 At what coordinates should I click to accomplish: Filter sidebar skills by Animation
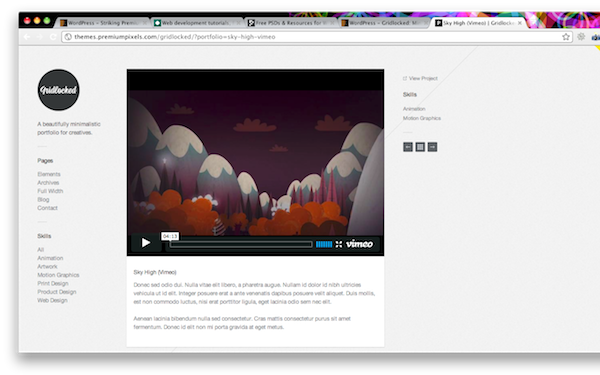[50, 258]
